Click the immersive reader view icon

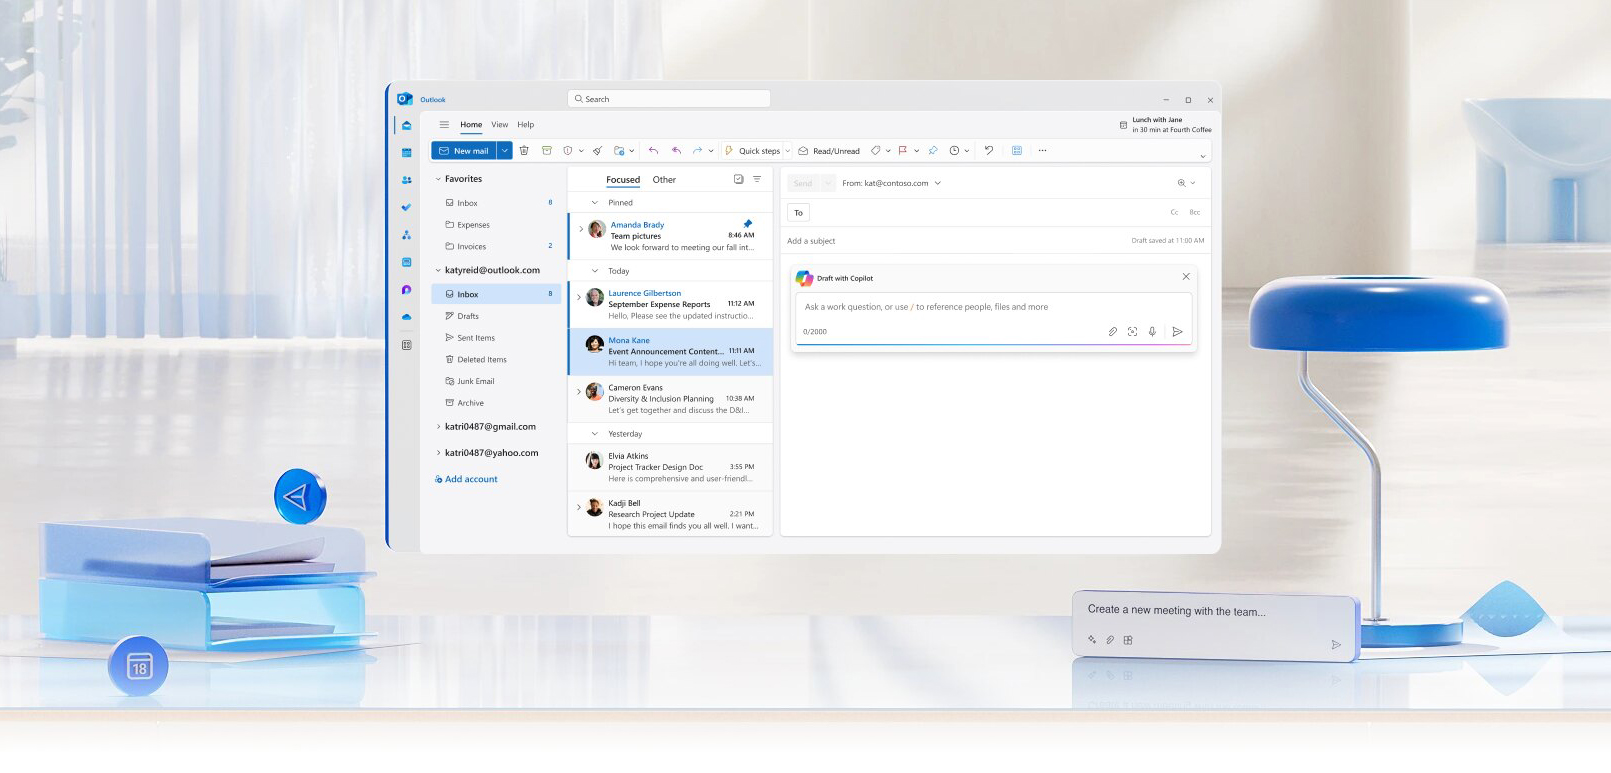pos(1017,151)
